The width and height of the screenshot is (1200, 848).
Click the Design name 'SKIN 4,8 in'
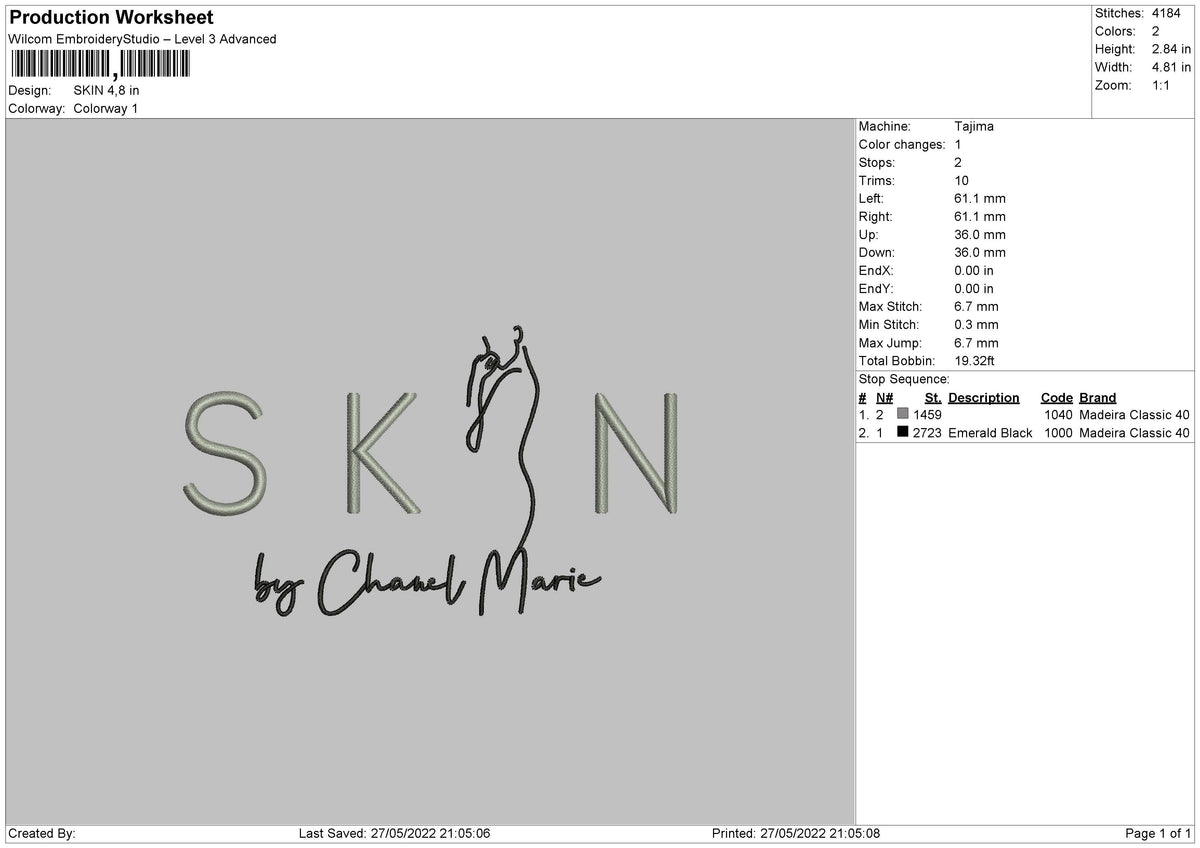point(107,89)
